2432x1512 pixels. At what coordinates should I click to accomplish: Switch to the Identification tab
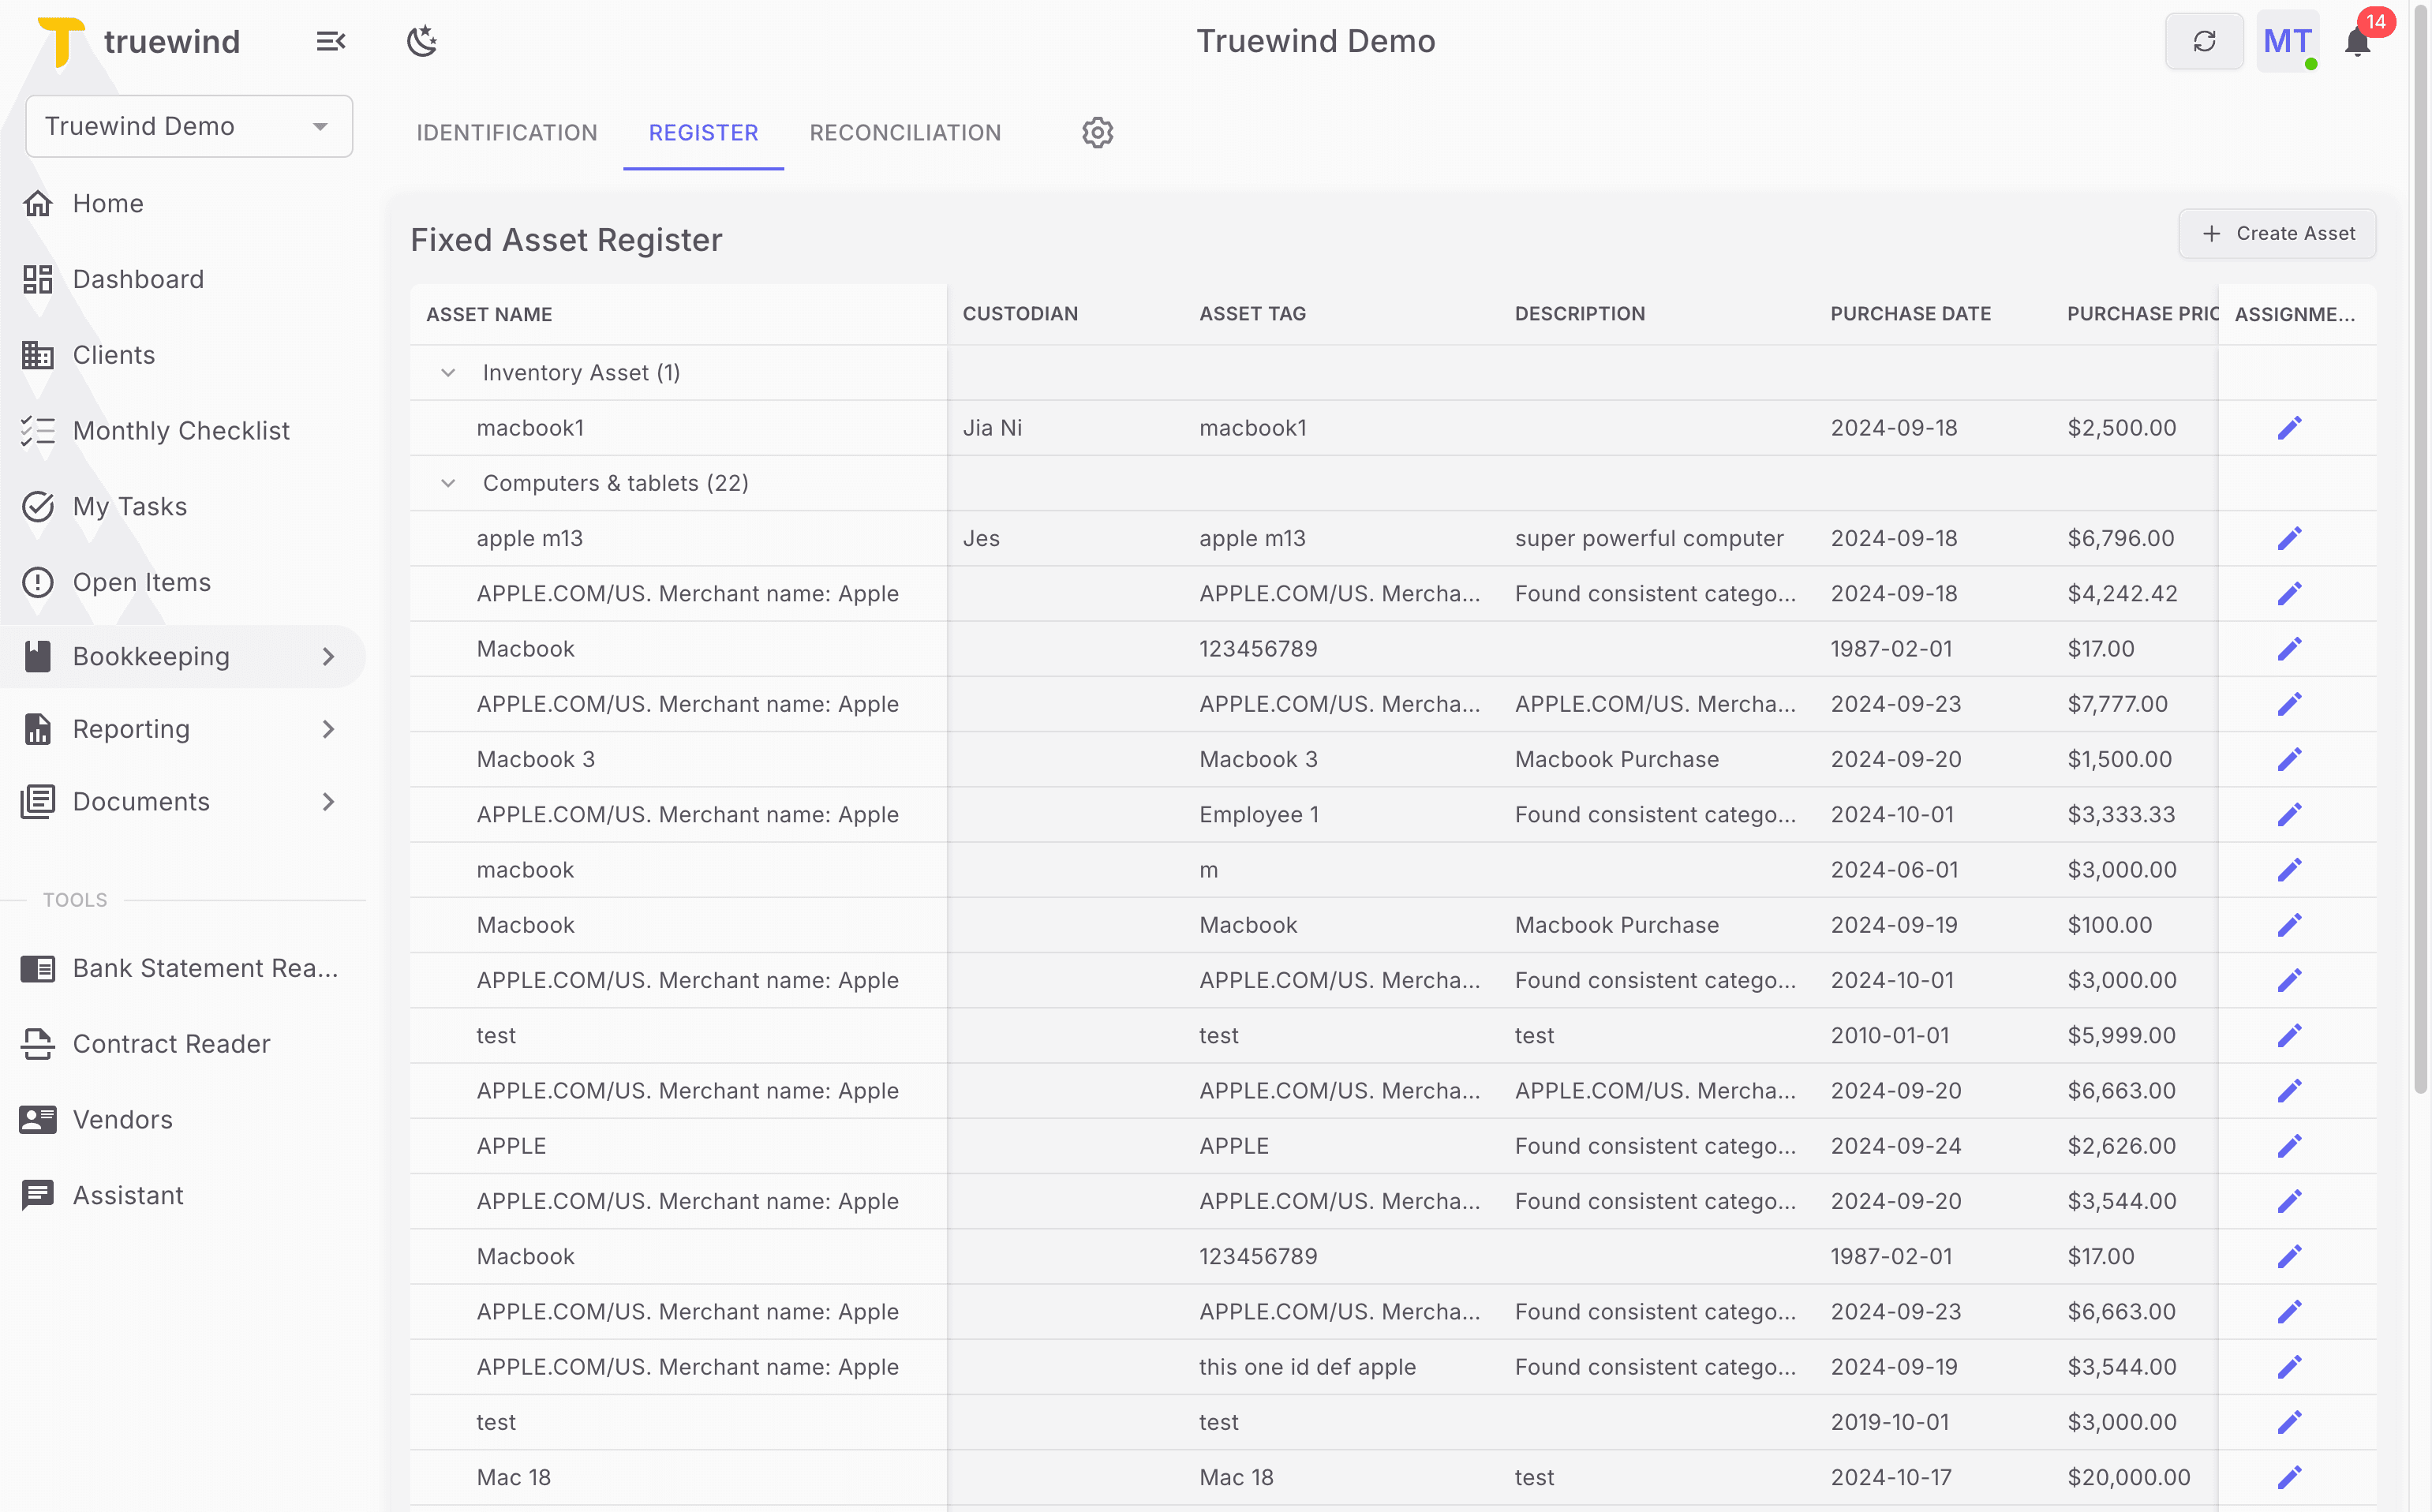[x=506, y=132]
